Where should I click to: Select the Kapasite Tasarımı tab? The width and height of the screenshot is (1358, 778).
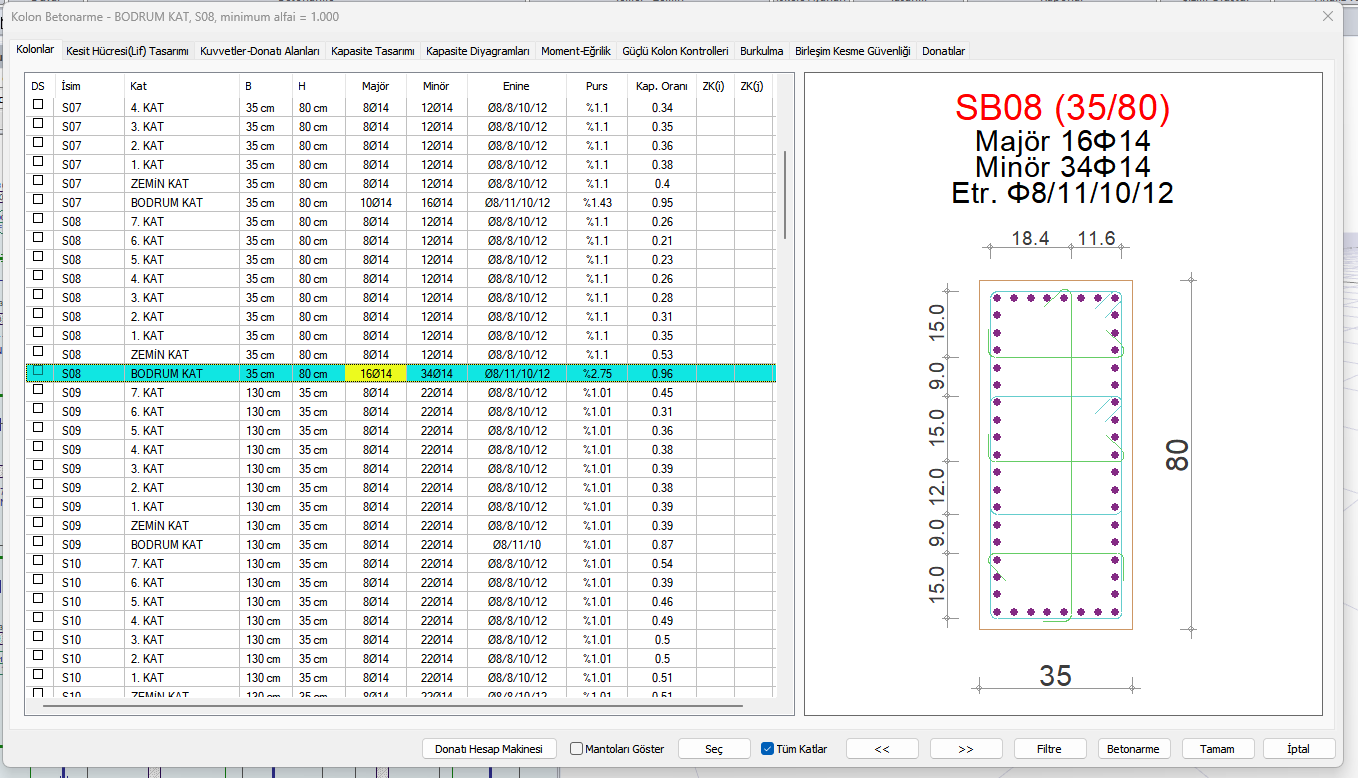pos(373,51)
